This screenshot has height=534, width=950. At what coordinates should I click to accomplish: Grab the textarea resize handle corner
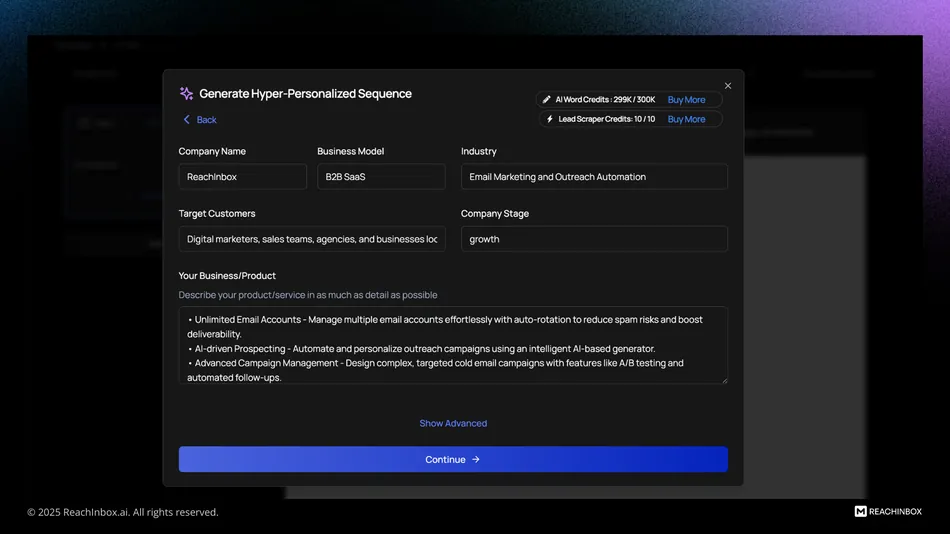(724, 380)
